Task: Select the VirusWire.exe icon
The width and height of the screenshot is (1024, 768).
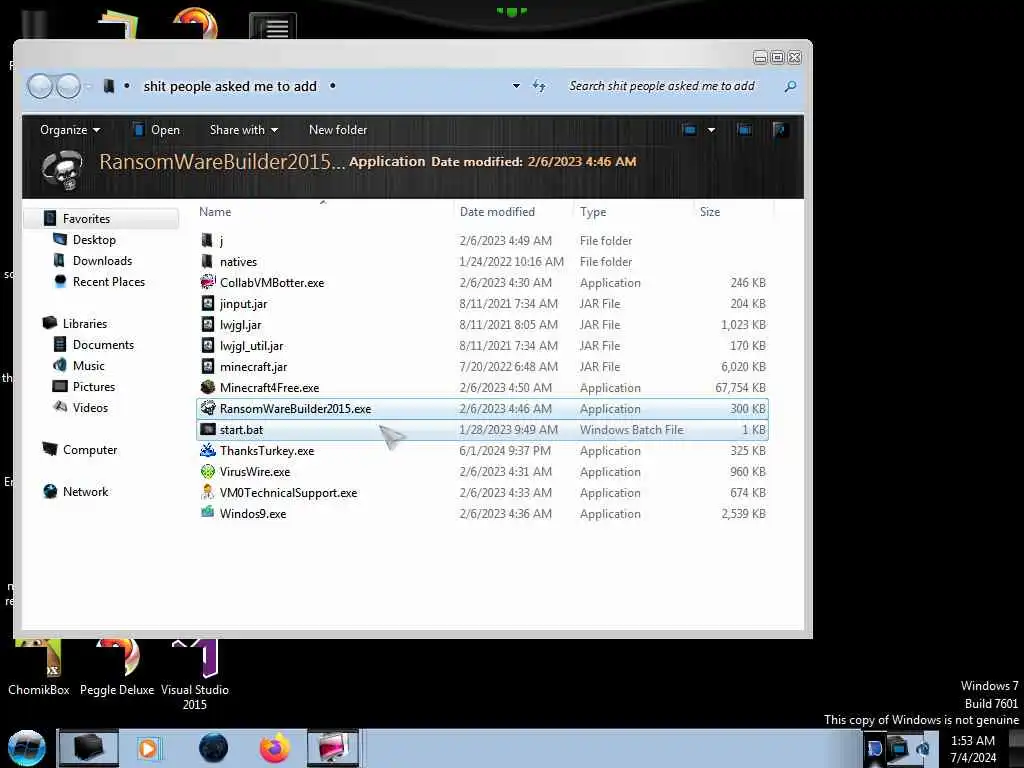Action: (208, 471)
